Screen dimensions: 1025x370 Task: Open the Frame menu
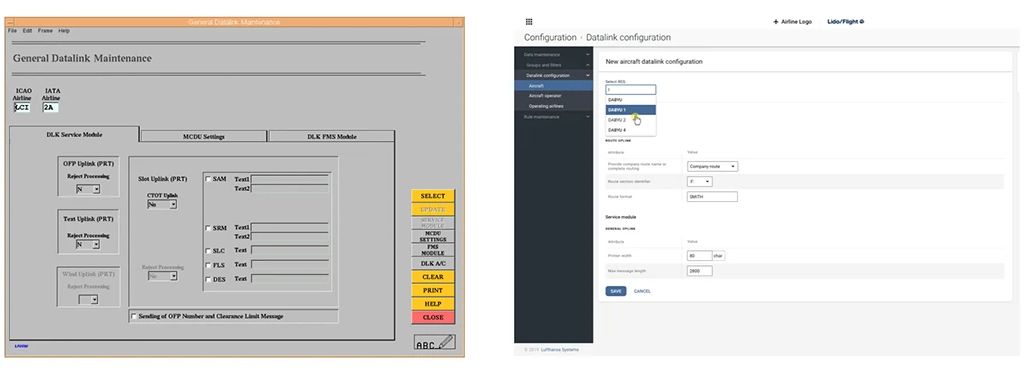(x=45, y=31)
